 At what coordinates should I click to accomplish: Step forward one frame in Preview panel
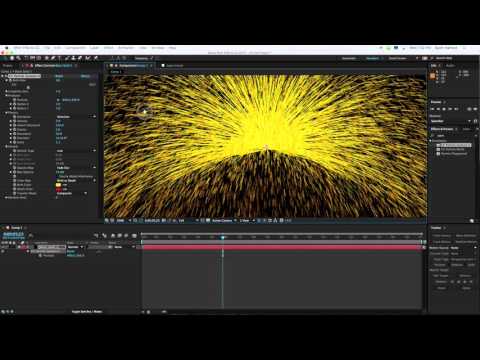click(x=450, y=109)
